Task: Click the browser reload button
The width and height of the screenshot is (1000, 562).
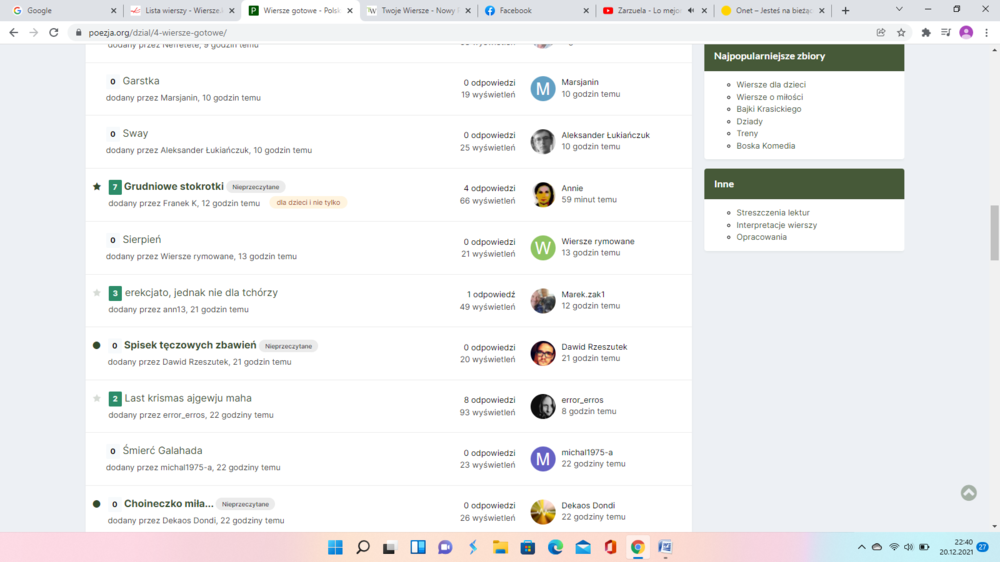Action: (x=53, y=32)
